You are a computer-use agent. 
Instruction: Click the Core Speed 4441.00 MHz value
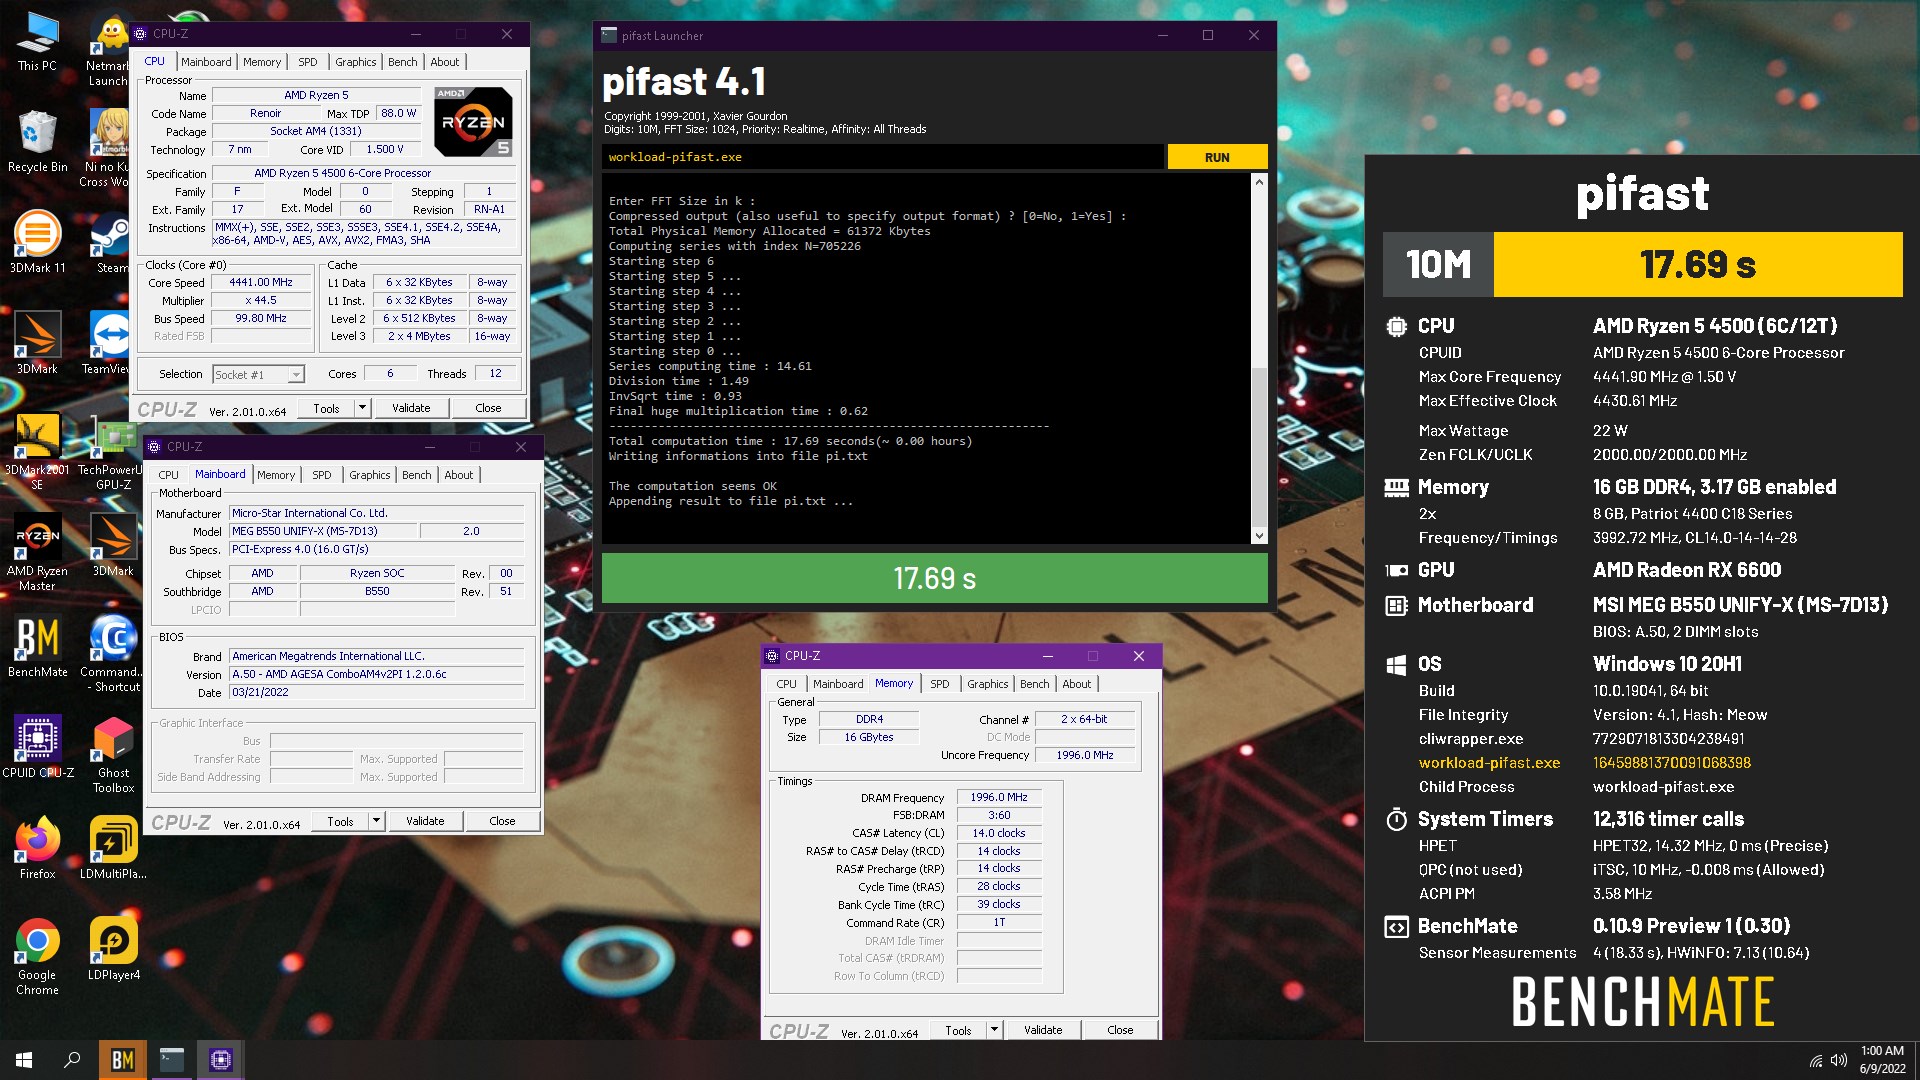pyautogui.click(x=261, y=283)
